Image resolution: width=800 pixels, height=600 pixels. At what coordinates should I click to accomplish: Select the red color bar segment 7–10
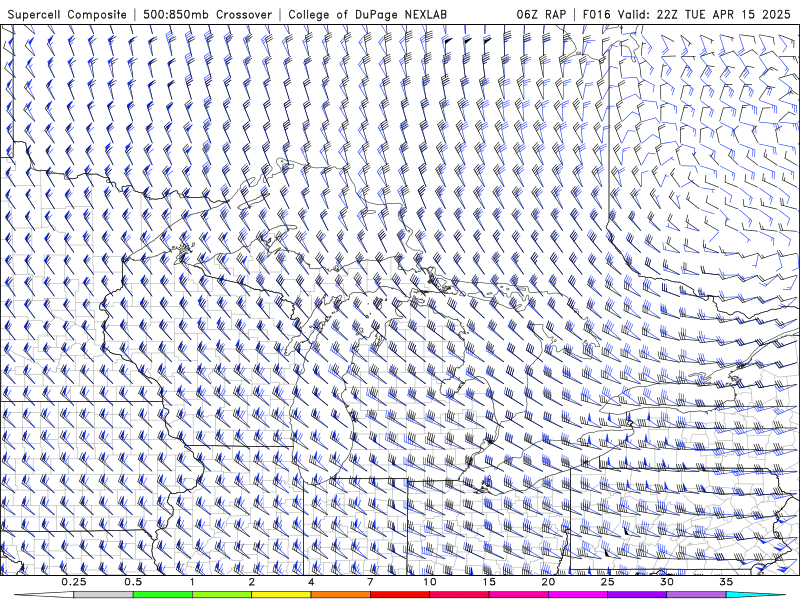[x=400, y=595]
